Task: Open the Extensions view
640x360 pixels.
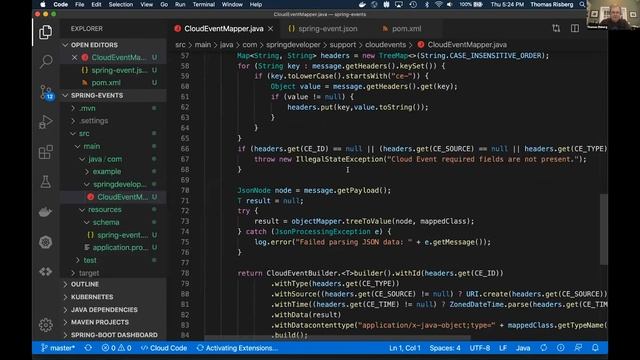Action: pyautogui.click(x=46, y=152)
